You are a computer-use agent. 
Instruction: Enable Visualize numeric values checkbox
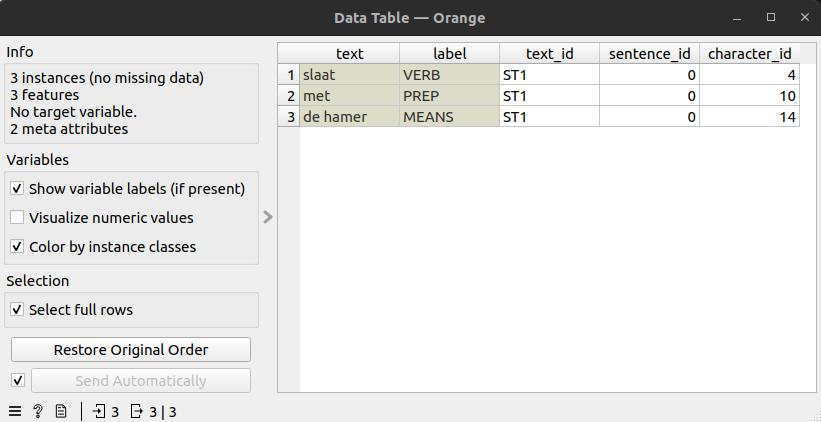17,217
